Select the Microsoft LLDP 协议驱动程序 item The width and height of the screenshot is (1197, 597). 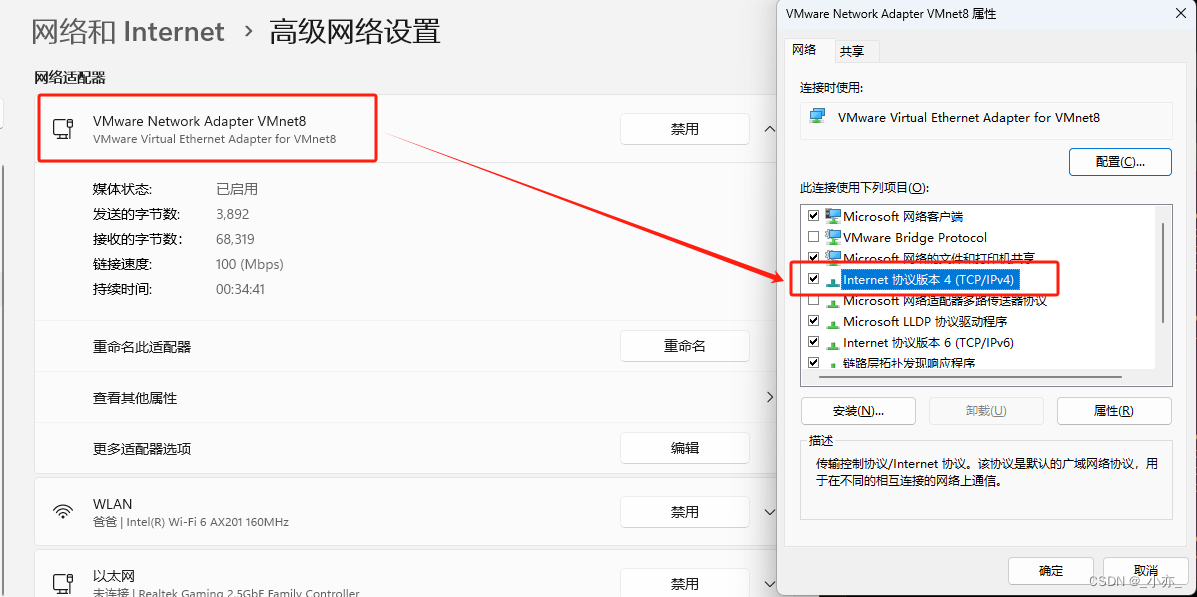click(924, 321)
